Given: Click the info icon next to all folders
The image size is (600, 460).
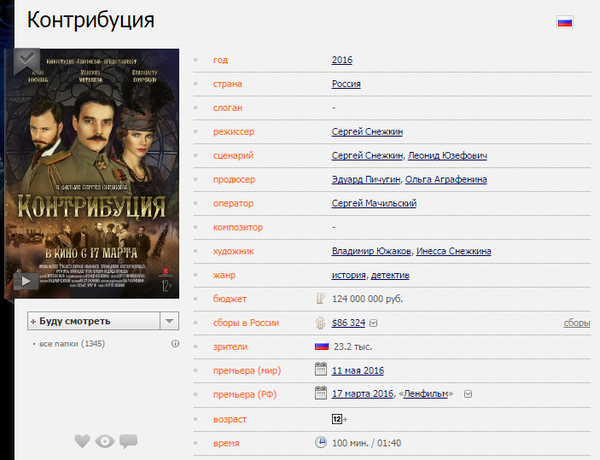Looking at the screenshot, I should (175, 344).
